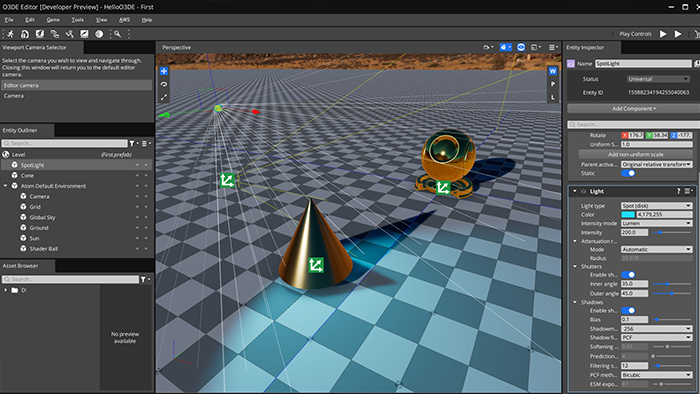
Task: Open Parent activation Original relative transform dropdown
Action: pos(657,164)
